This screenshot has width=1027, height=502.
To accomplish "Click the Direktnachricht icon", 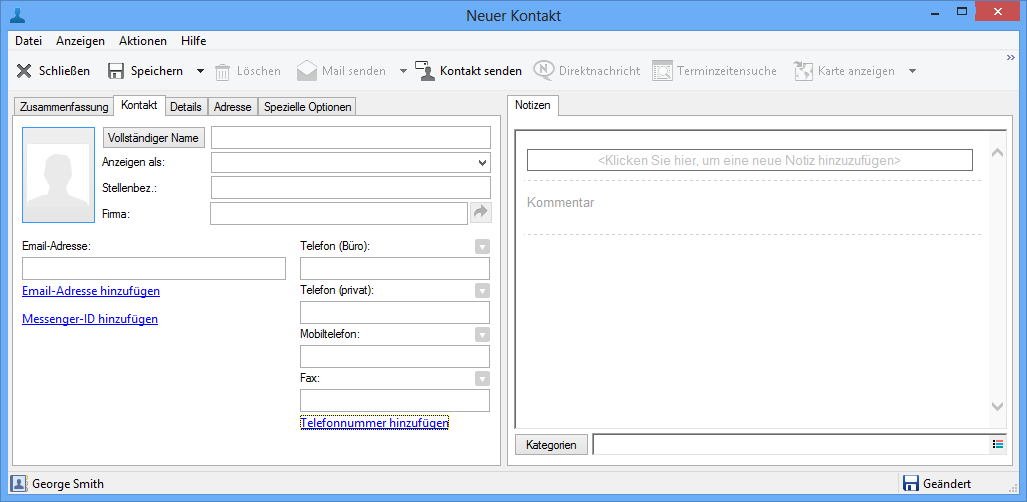I will tap(544, 71).
